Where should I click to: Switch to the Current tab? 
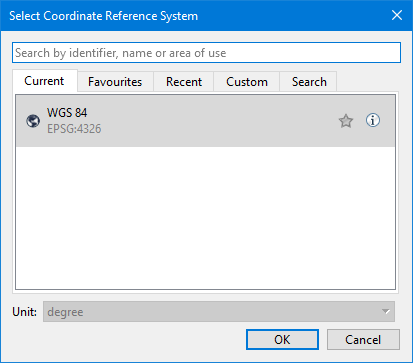44,81
